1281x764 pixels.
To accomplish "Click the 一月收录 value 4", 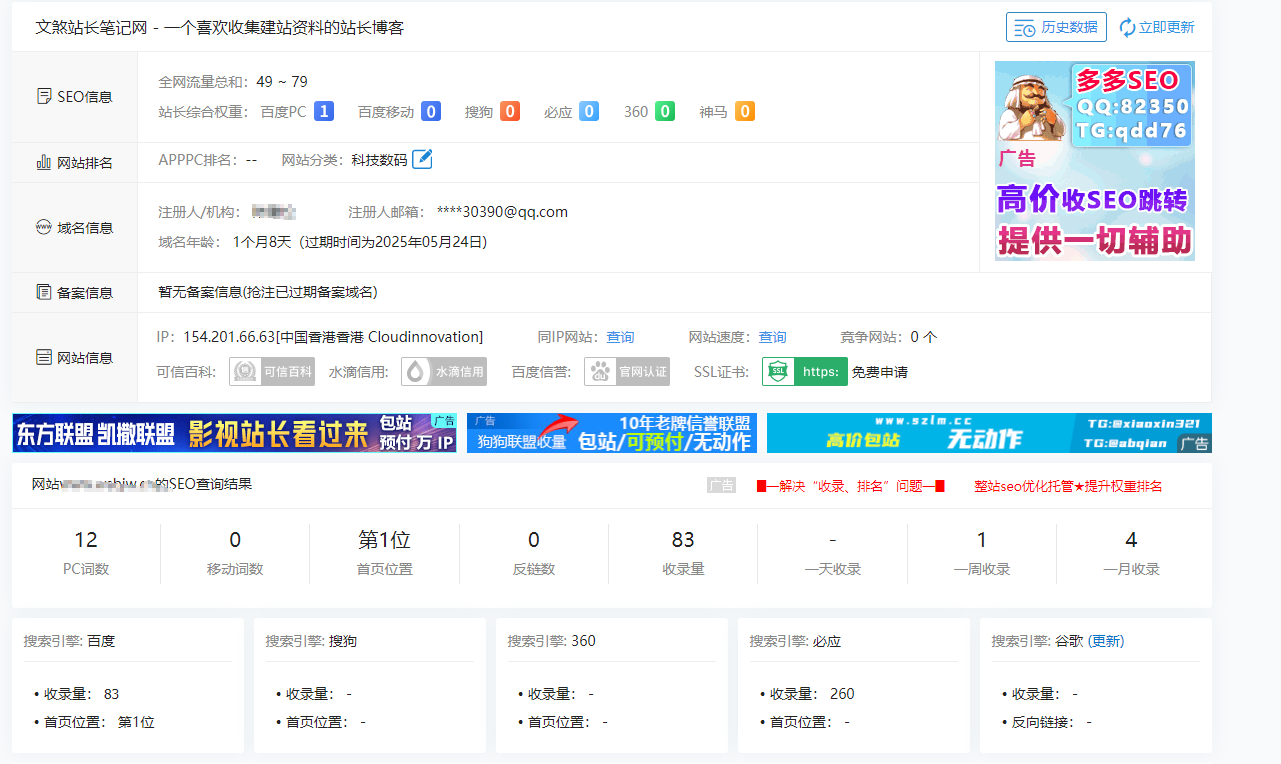I will pos(1131,540).
